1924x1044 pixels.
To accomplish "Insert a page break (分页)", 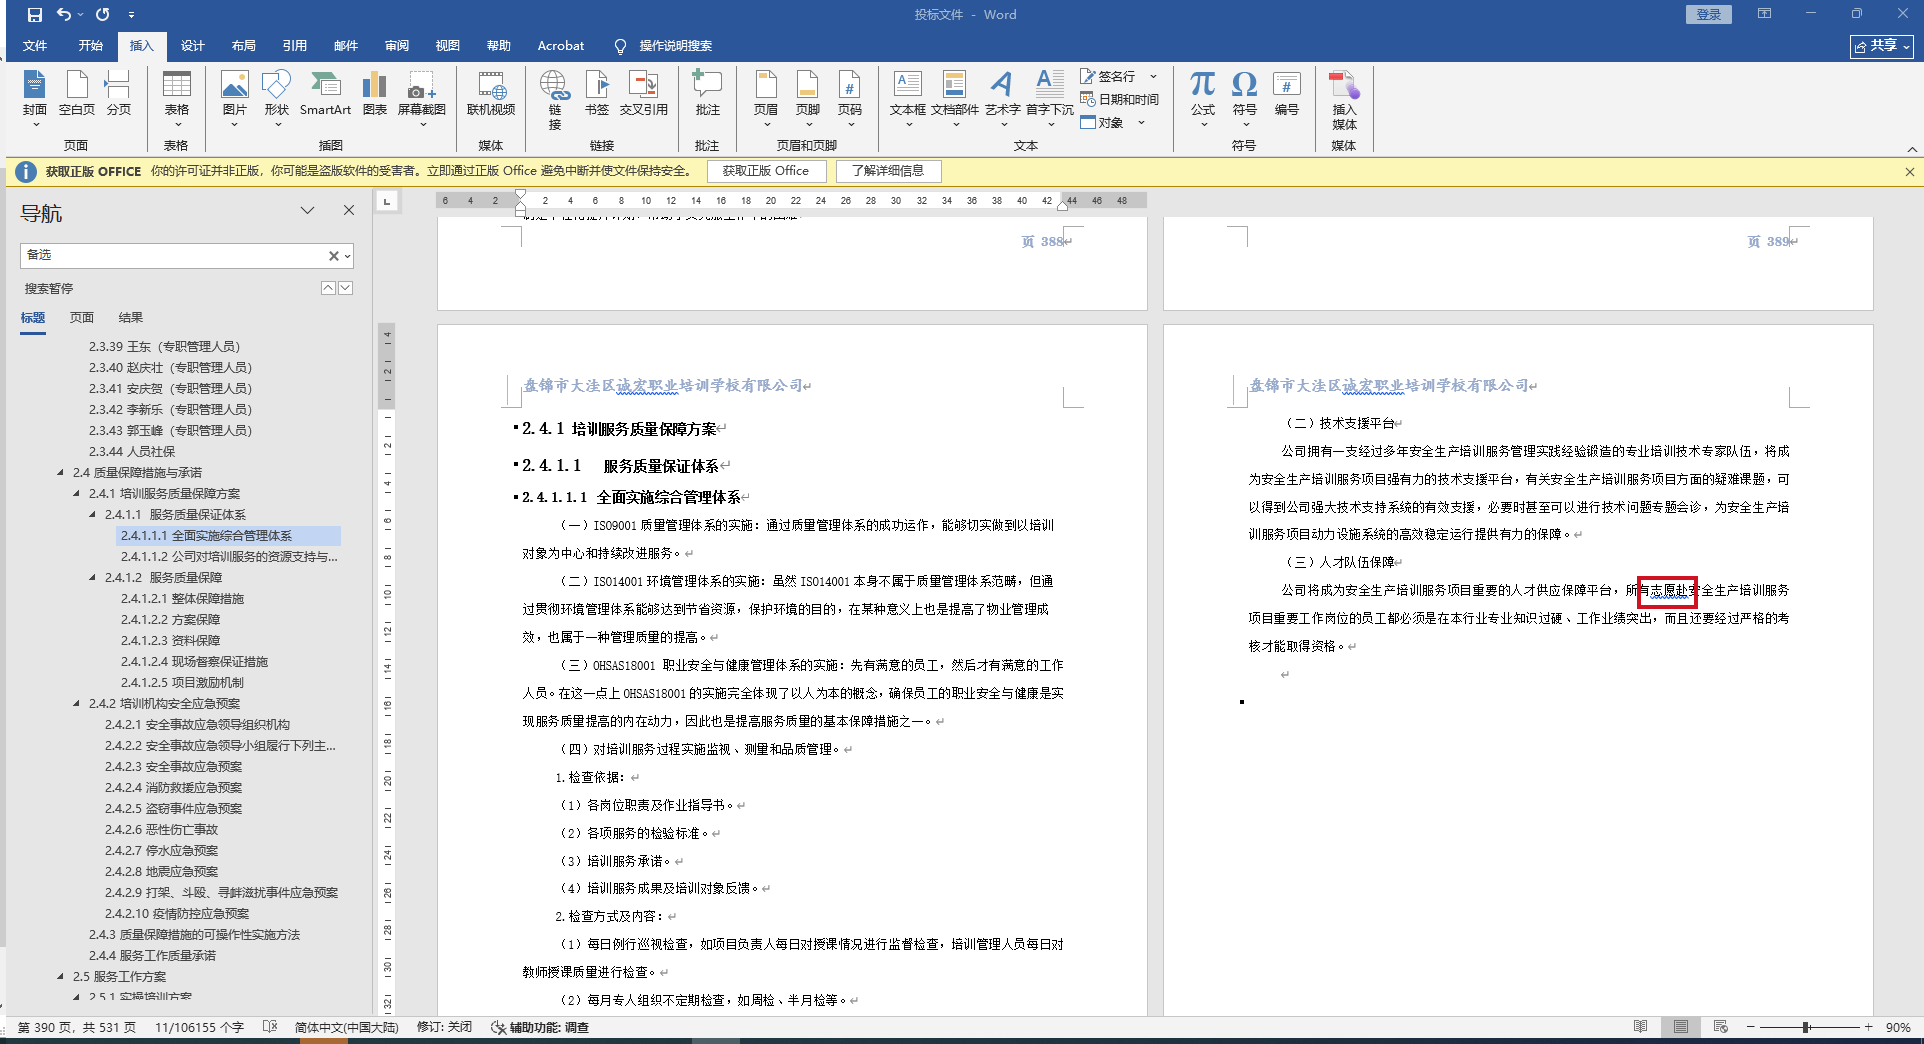I will click(118, 93).
